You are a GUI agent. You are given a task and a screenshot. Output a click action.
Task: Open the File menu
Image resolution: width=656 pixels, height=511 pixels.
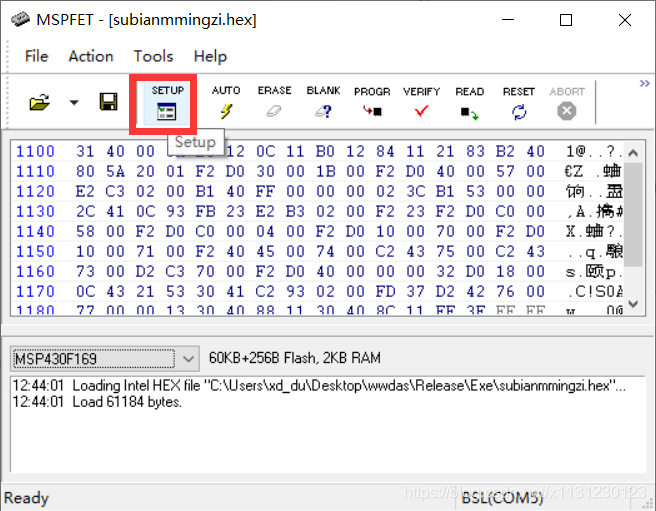pos(36,56)
